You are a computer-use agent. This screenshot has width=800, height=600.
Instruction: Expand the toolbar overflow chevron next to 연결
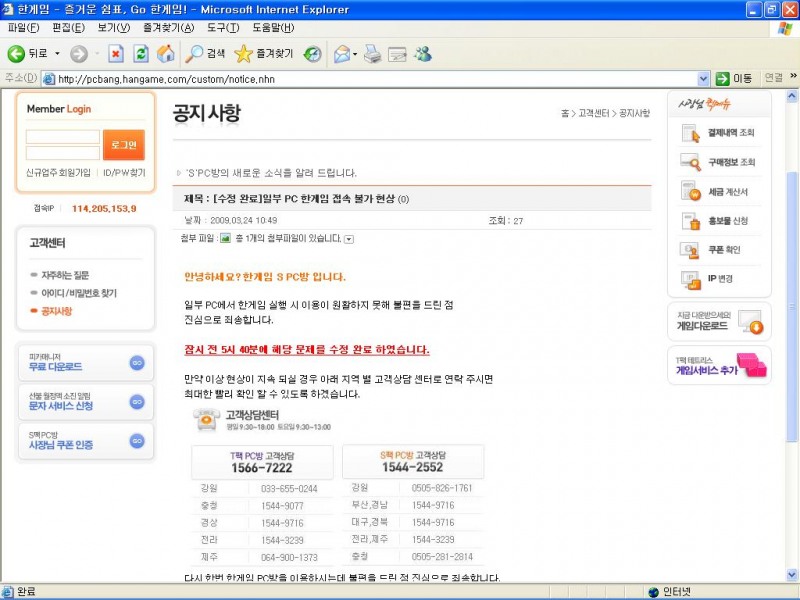(793, 76)
